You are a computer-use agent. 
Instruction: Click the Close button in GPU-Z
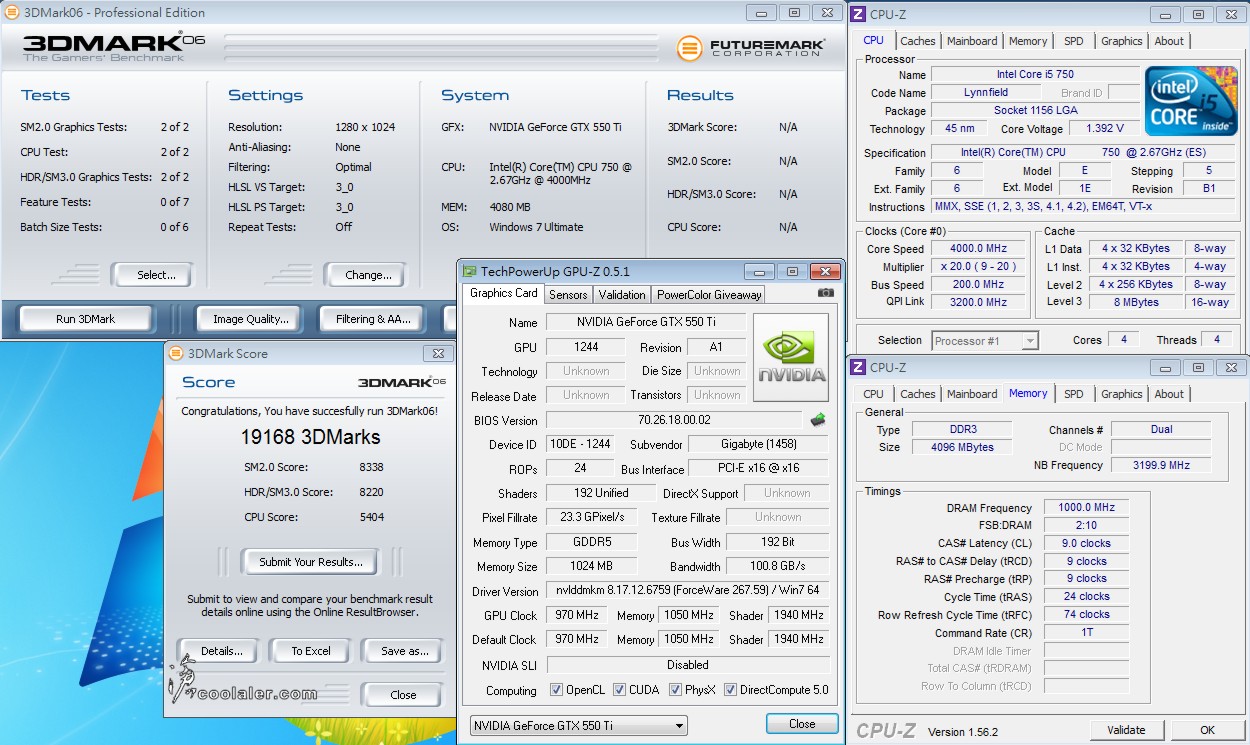pyautogui.click(x=802, y=724)
